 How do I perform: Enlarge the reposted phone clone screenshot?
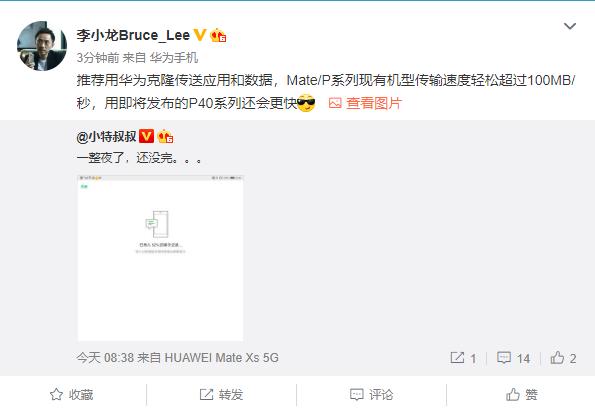click(160, 258)
